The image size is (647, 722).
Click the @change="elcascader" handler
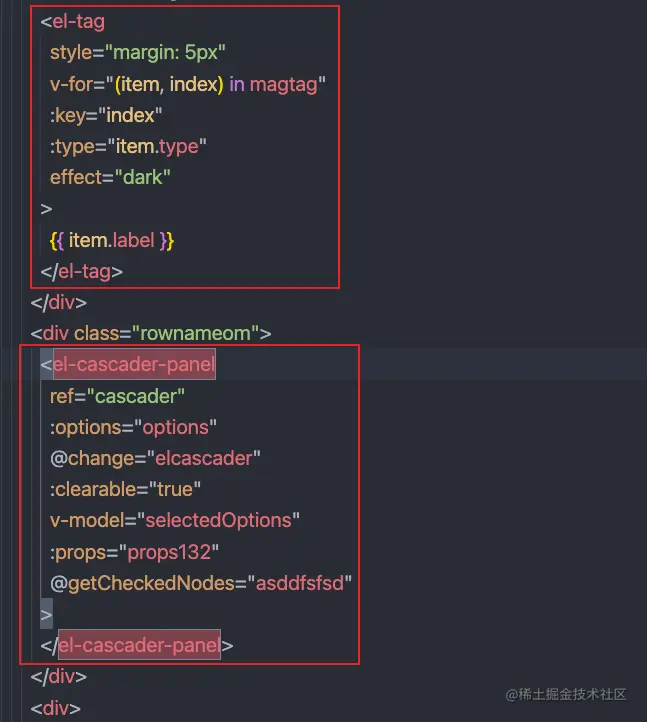(x=155, y=458)
